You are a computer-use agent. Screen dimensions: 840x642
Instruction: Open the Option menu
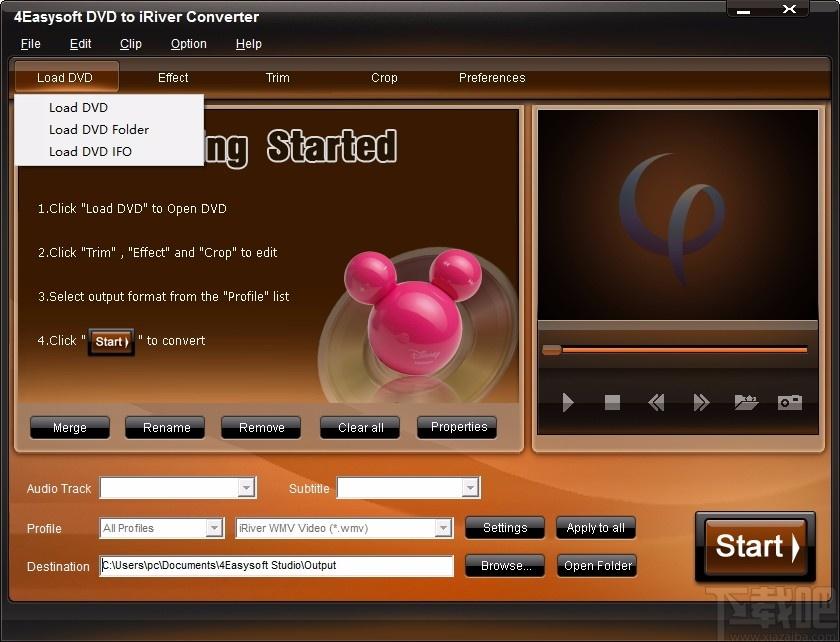pyautogui.click(x=189, y=44)
